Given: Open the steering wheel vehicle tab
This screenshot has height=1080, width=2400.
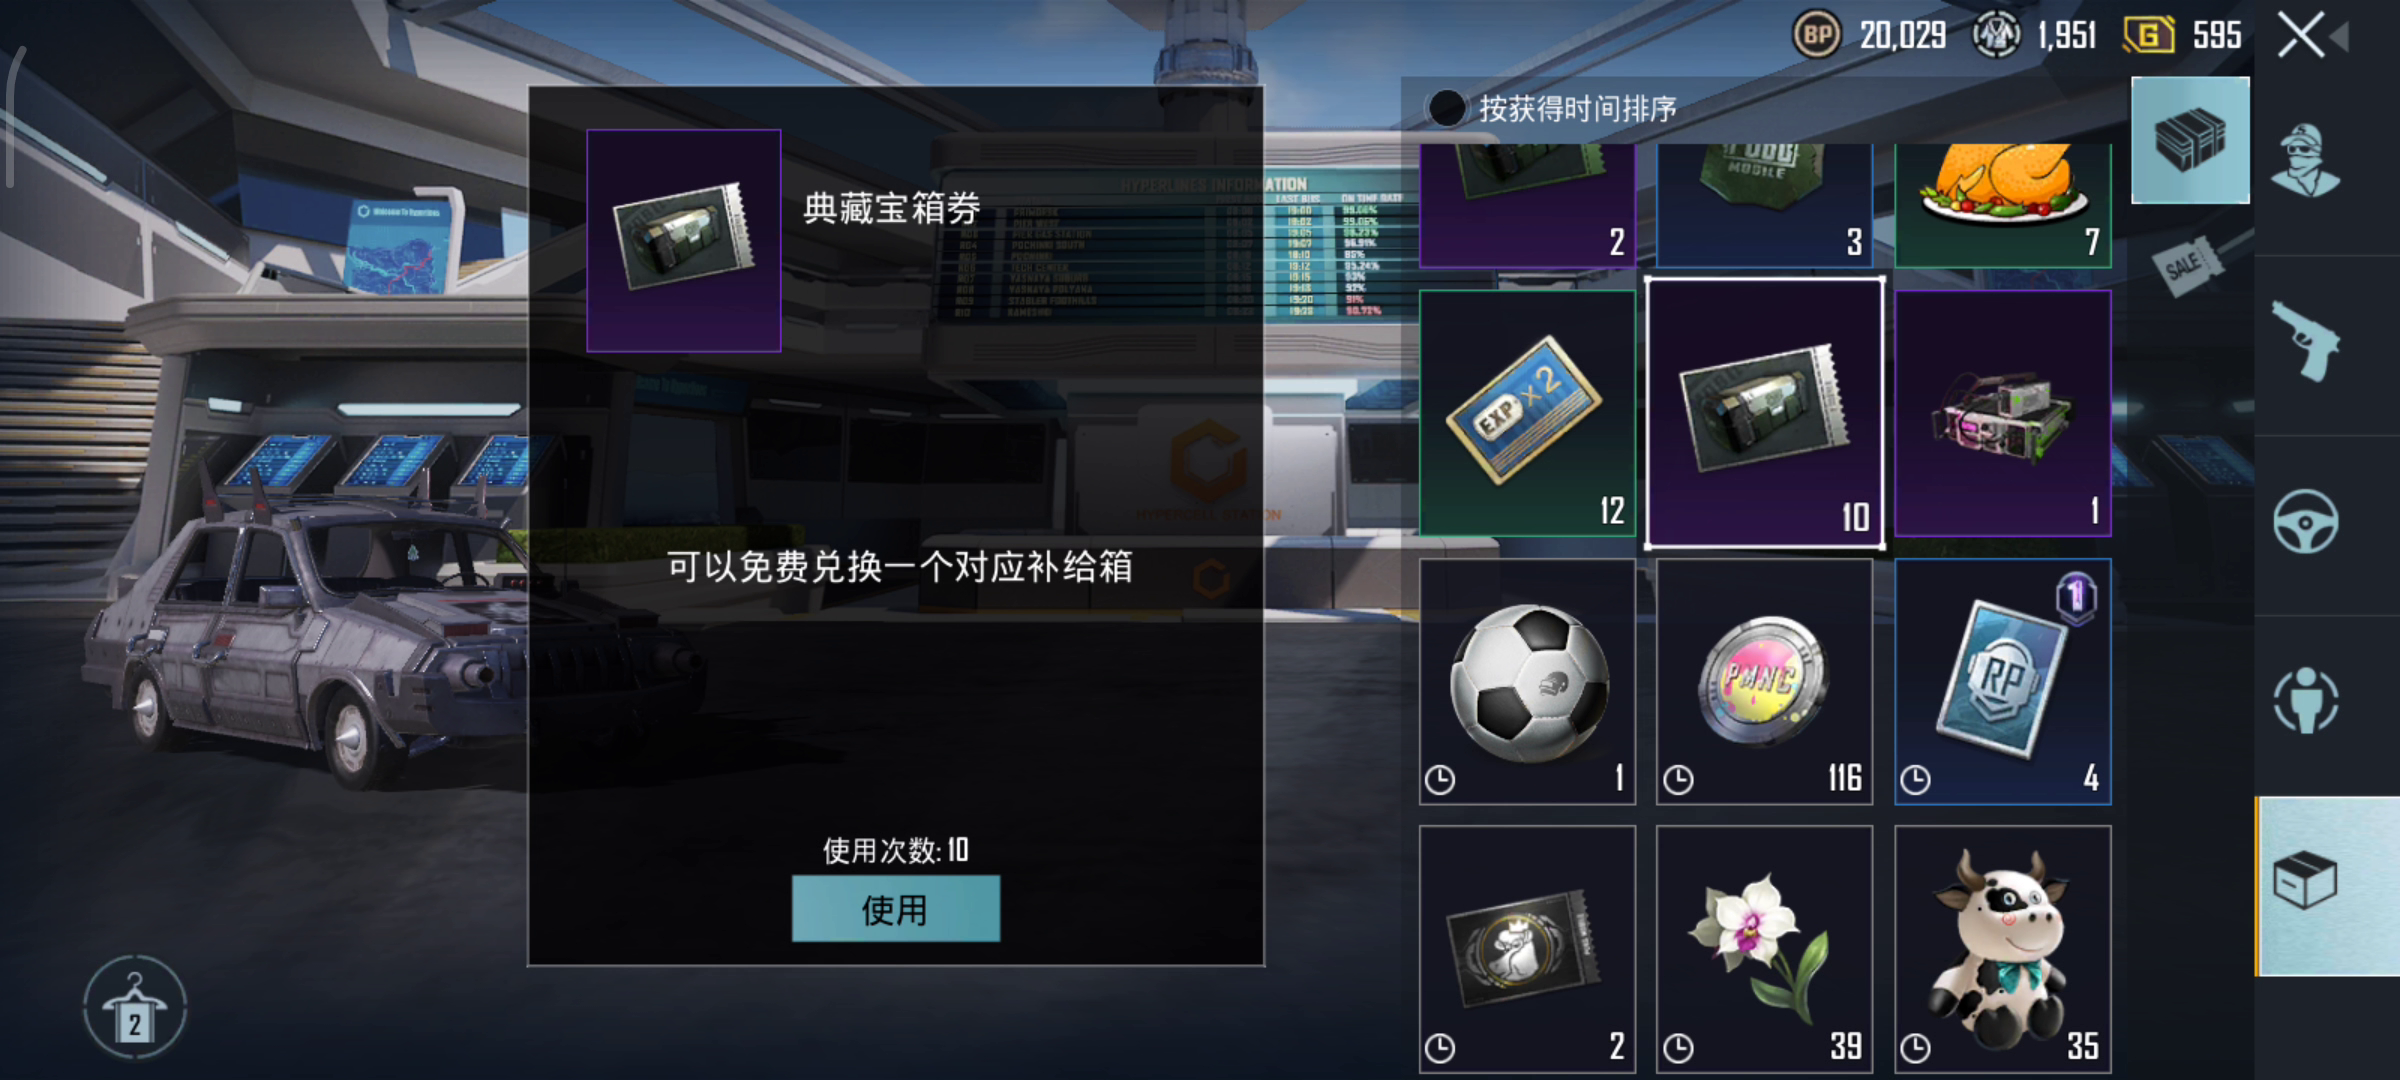Looking at the screenshot, I should [2306, 521].
